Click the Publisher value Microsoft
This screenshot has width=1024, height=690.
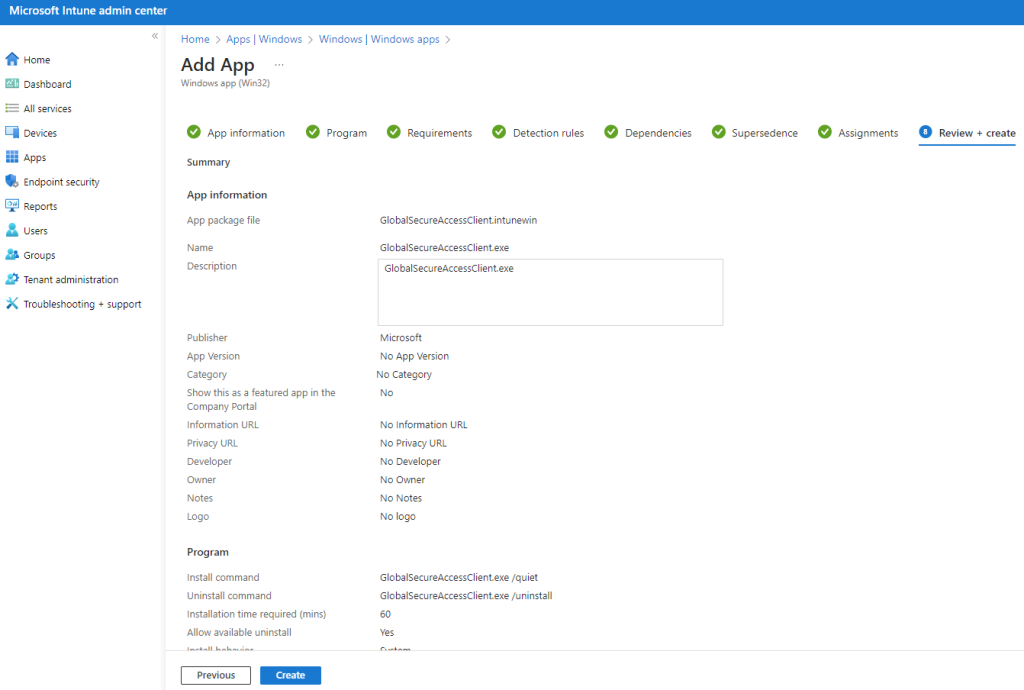point(401,337)
